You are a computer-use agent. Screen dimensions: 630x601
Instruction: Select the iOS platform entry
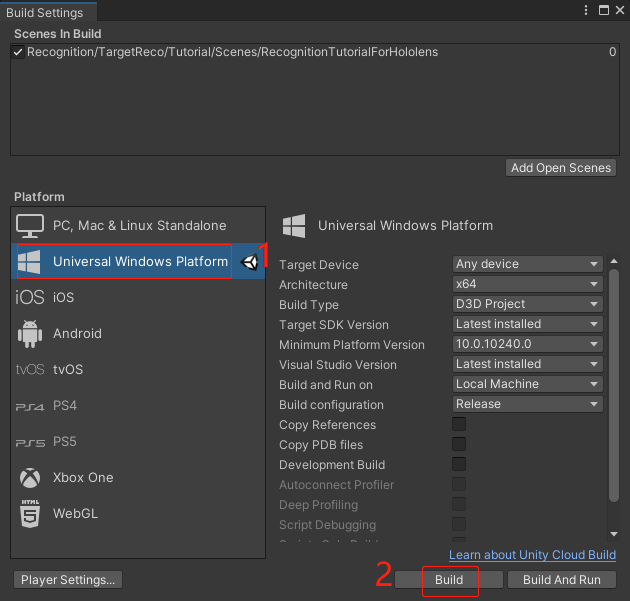(138, 297)
